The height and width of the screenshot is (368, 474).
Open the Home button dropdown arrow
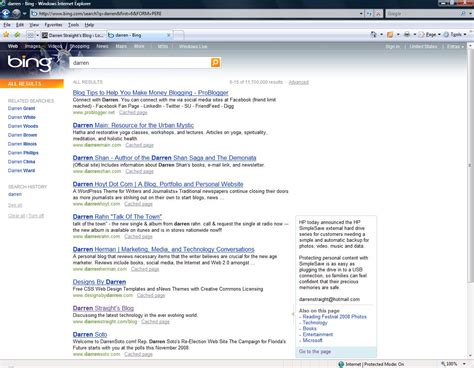(x=381, y=34)
